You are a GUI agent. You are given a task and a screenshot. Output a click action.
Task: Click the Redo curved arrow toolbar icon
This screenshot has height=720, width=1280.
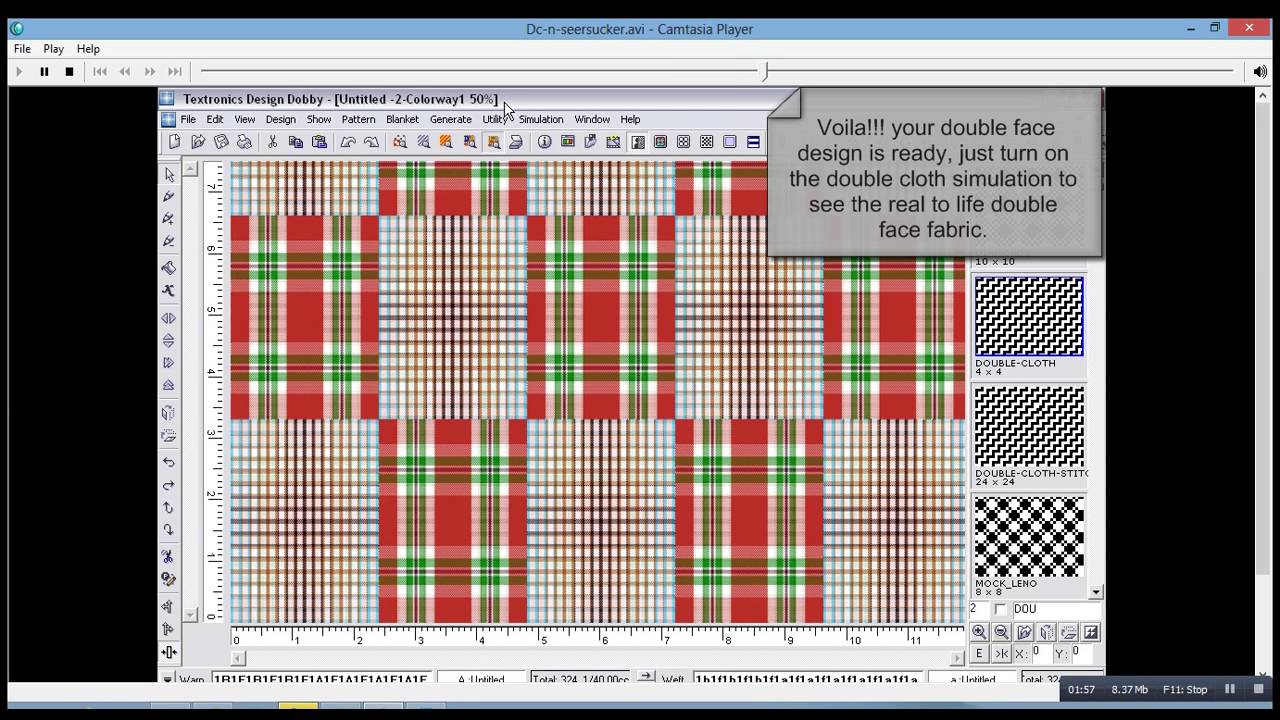pyautogui.click(x=371, y=142)
